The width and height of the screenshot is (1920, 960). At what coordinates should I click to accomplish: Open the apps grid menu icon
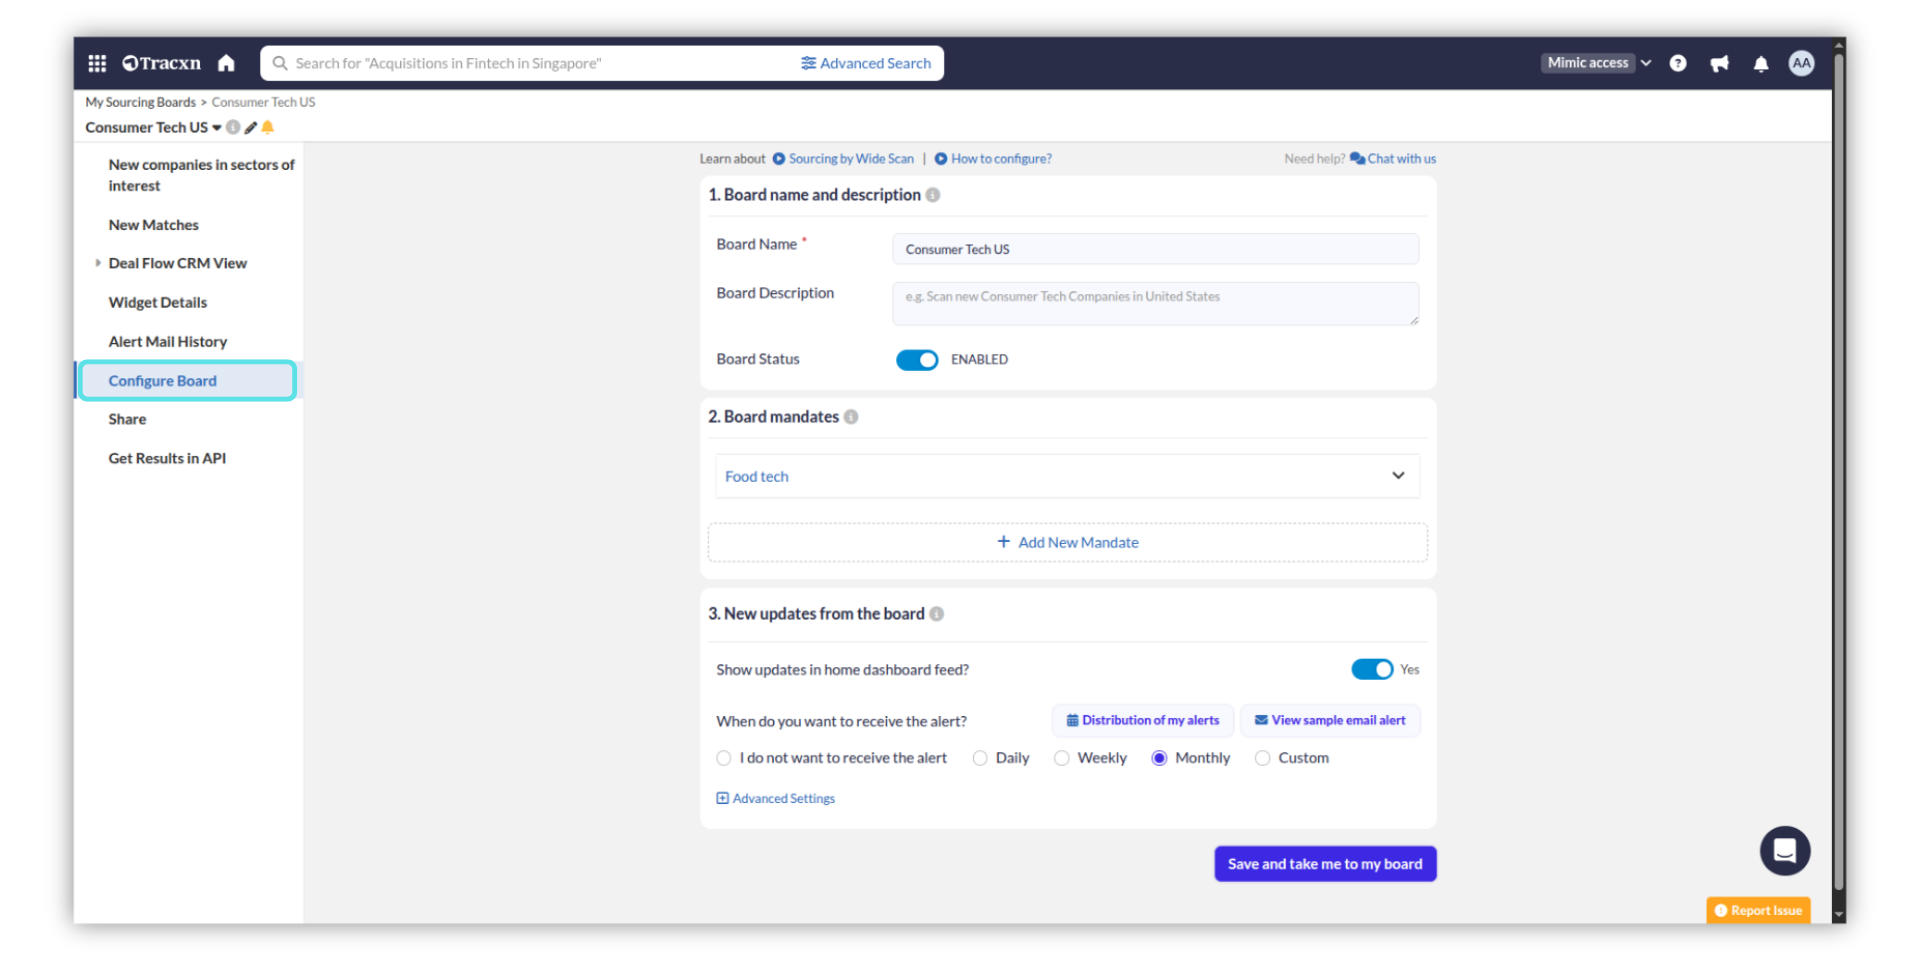tap(97, 63)
